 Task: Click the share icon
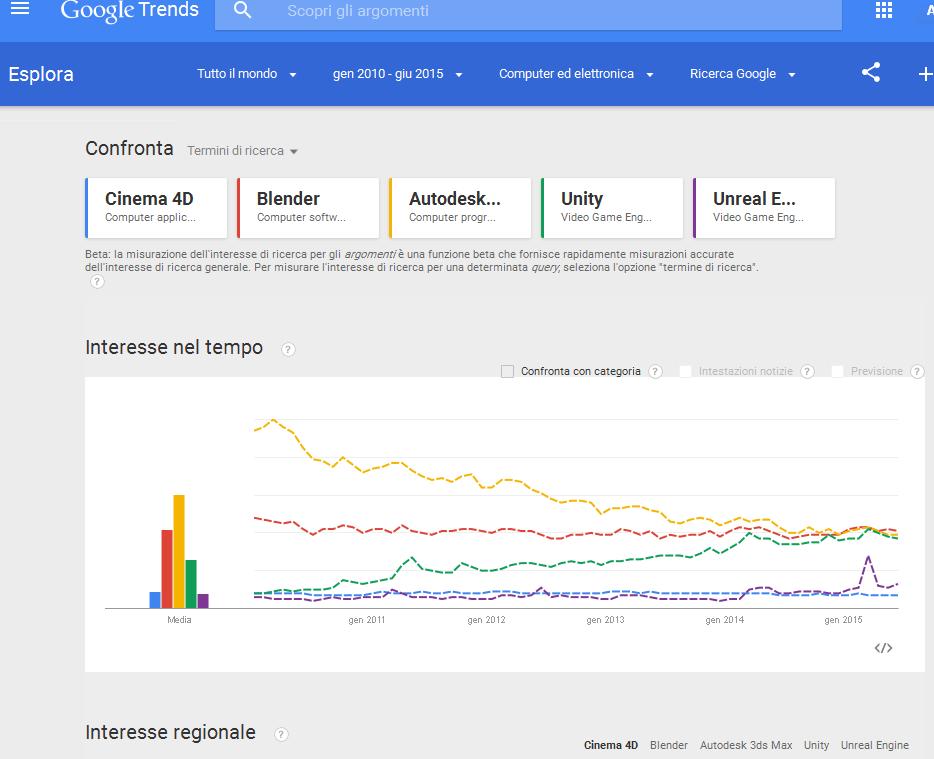[871, 73]
